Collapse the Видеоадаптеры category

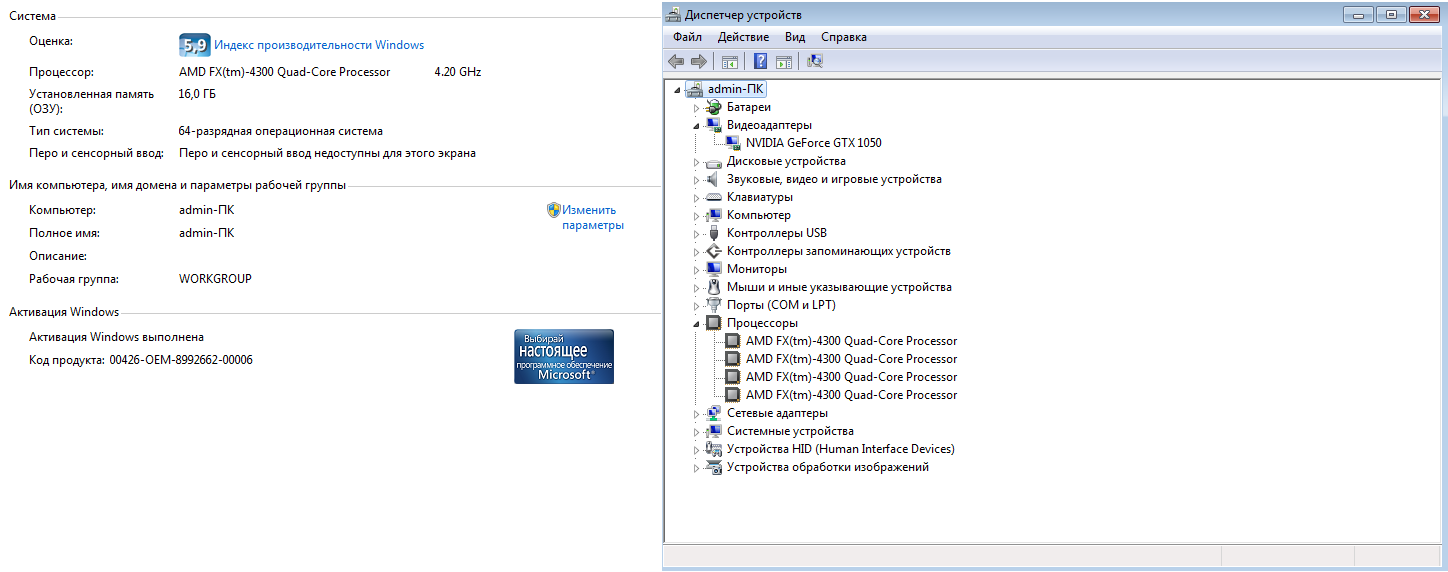(x=696, y=126)
